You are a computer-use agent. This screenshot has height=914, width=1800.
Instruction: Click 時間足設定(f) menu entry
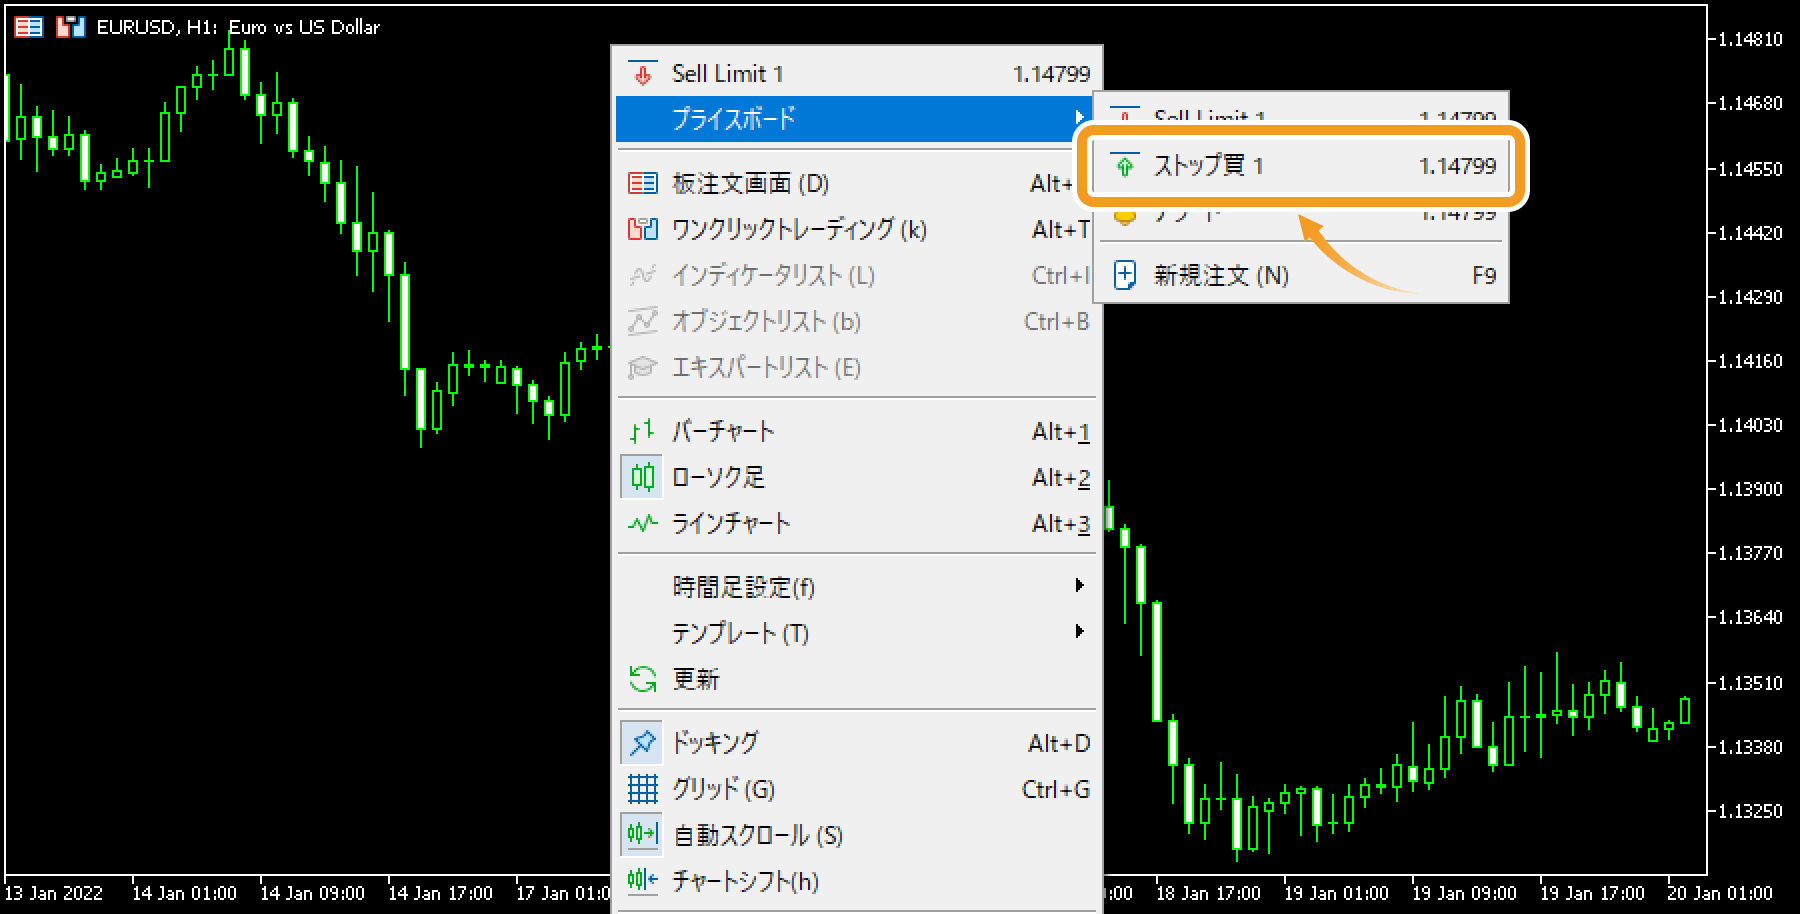click(x=857, y=586)
